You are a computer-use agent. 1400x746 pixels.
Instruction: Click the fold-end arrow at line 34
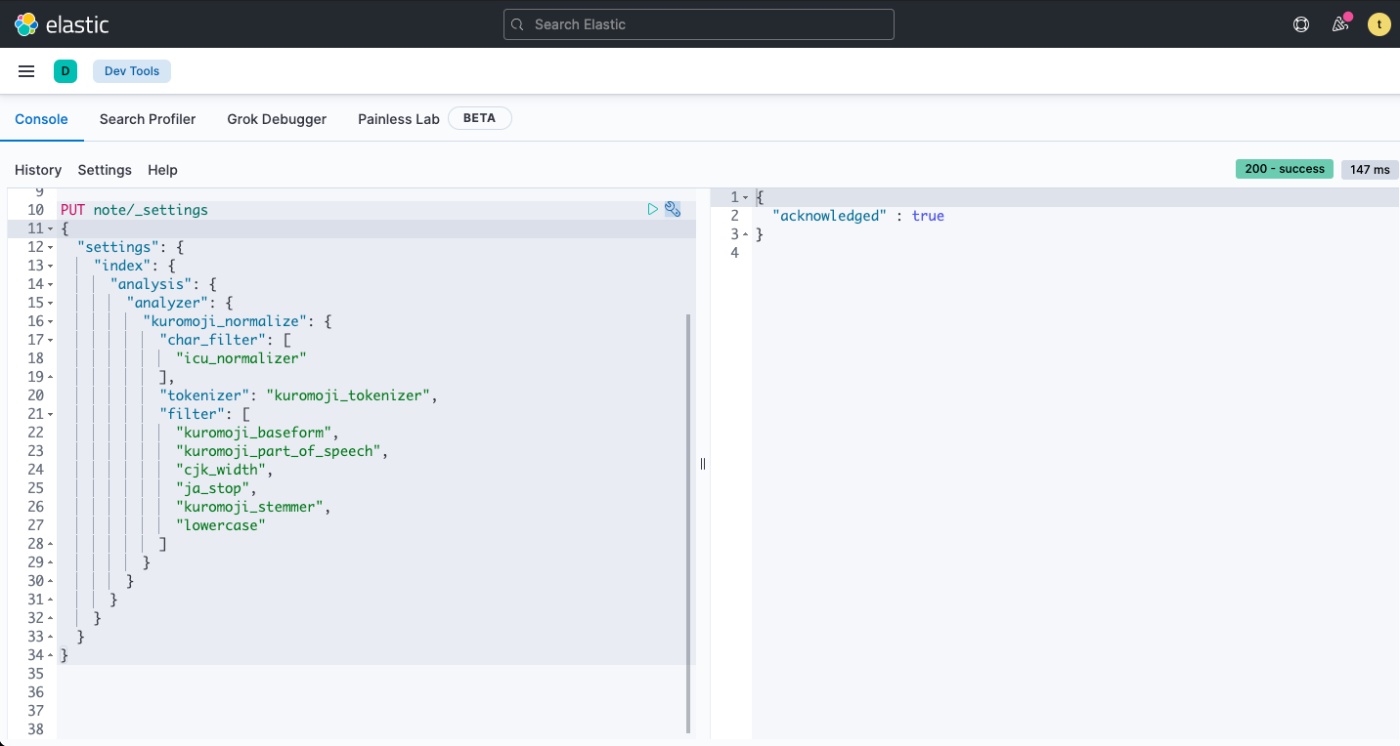tap(51, 655)
